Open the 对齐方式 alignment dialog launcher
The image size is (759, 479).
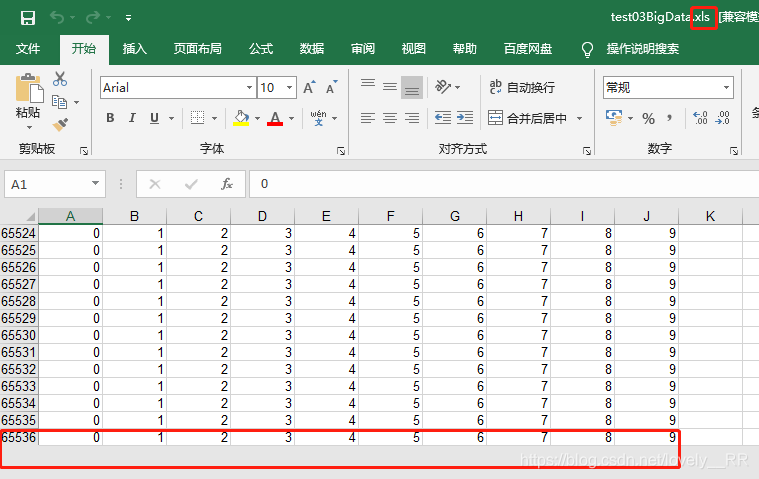point(587,151)
